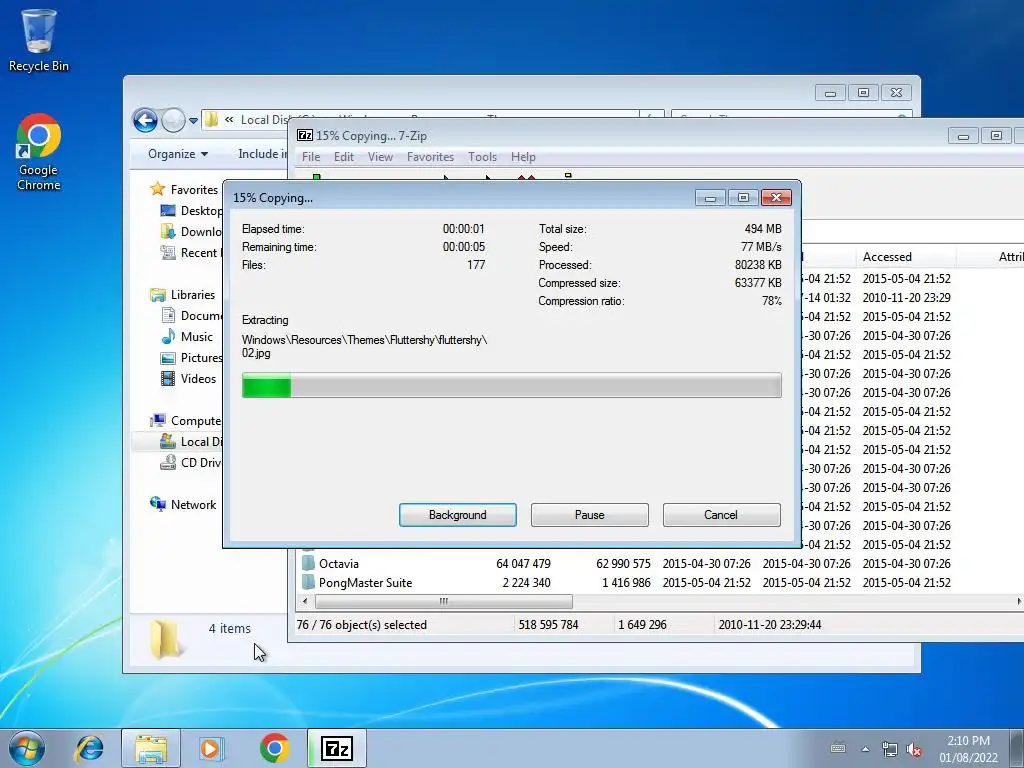
Task: Select Local Disk in navigation pane
Action: [x=201, y=441]
